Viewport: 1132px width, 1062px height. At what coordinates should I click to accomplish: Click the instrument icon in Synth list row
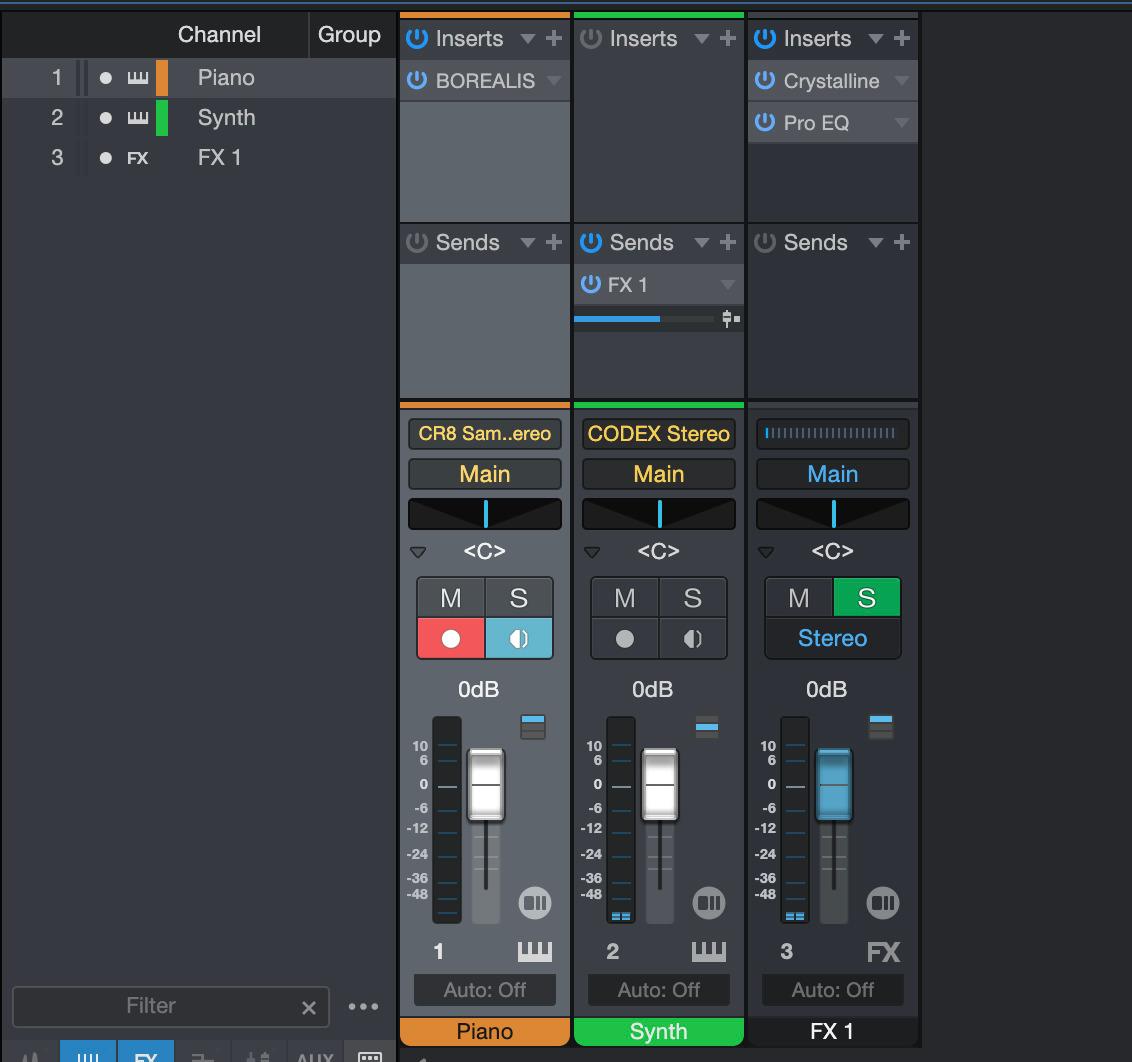138,118
